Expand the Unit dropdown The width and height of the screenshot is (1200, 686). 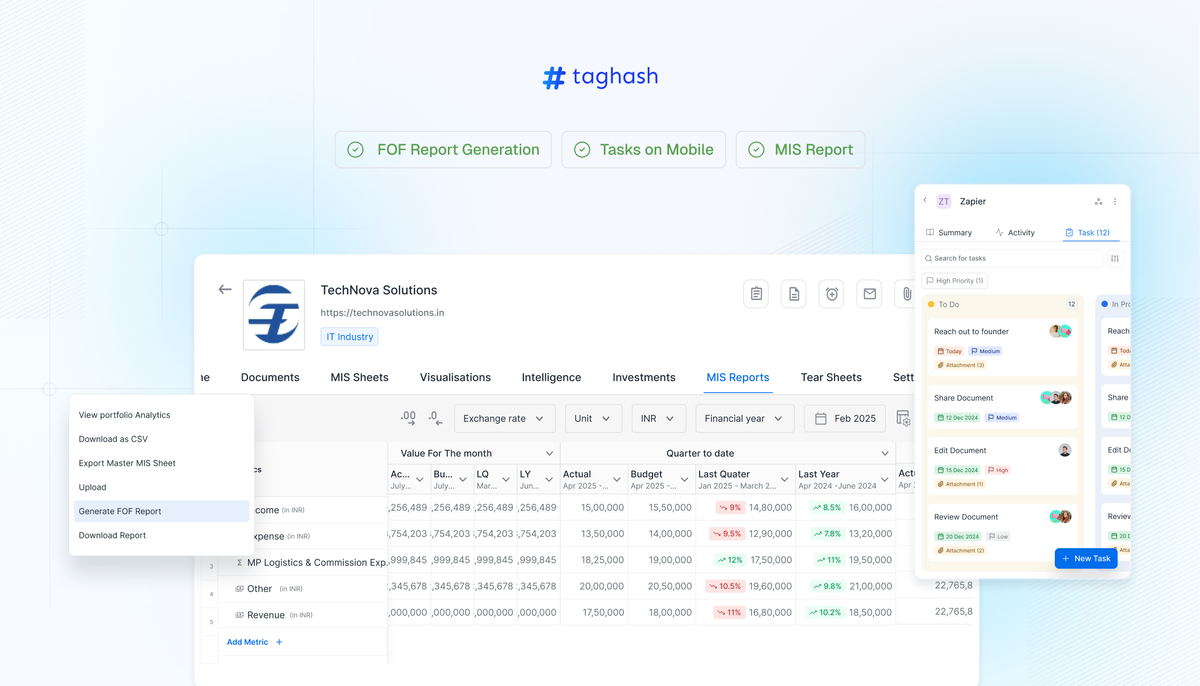[593, 418]
